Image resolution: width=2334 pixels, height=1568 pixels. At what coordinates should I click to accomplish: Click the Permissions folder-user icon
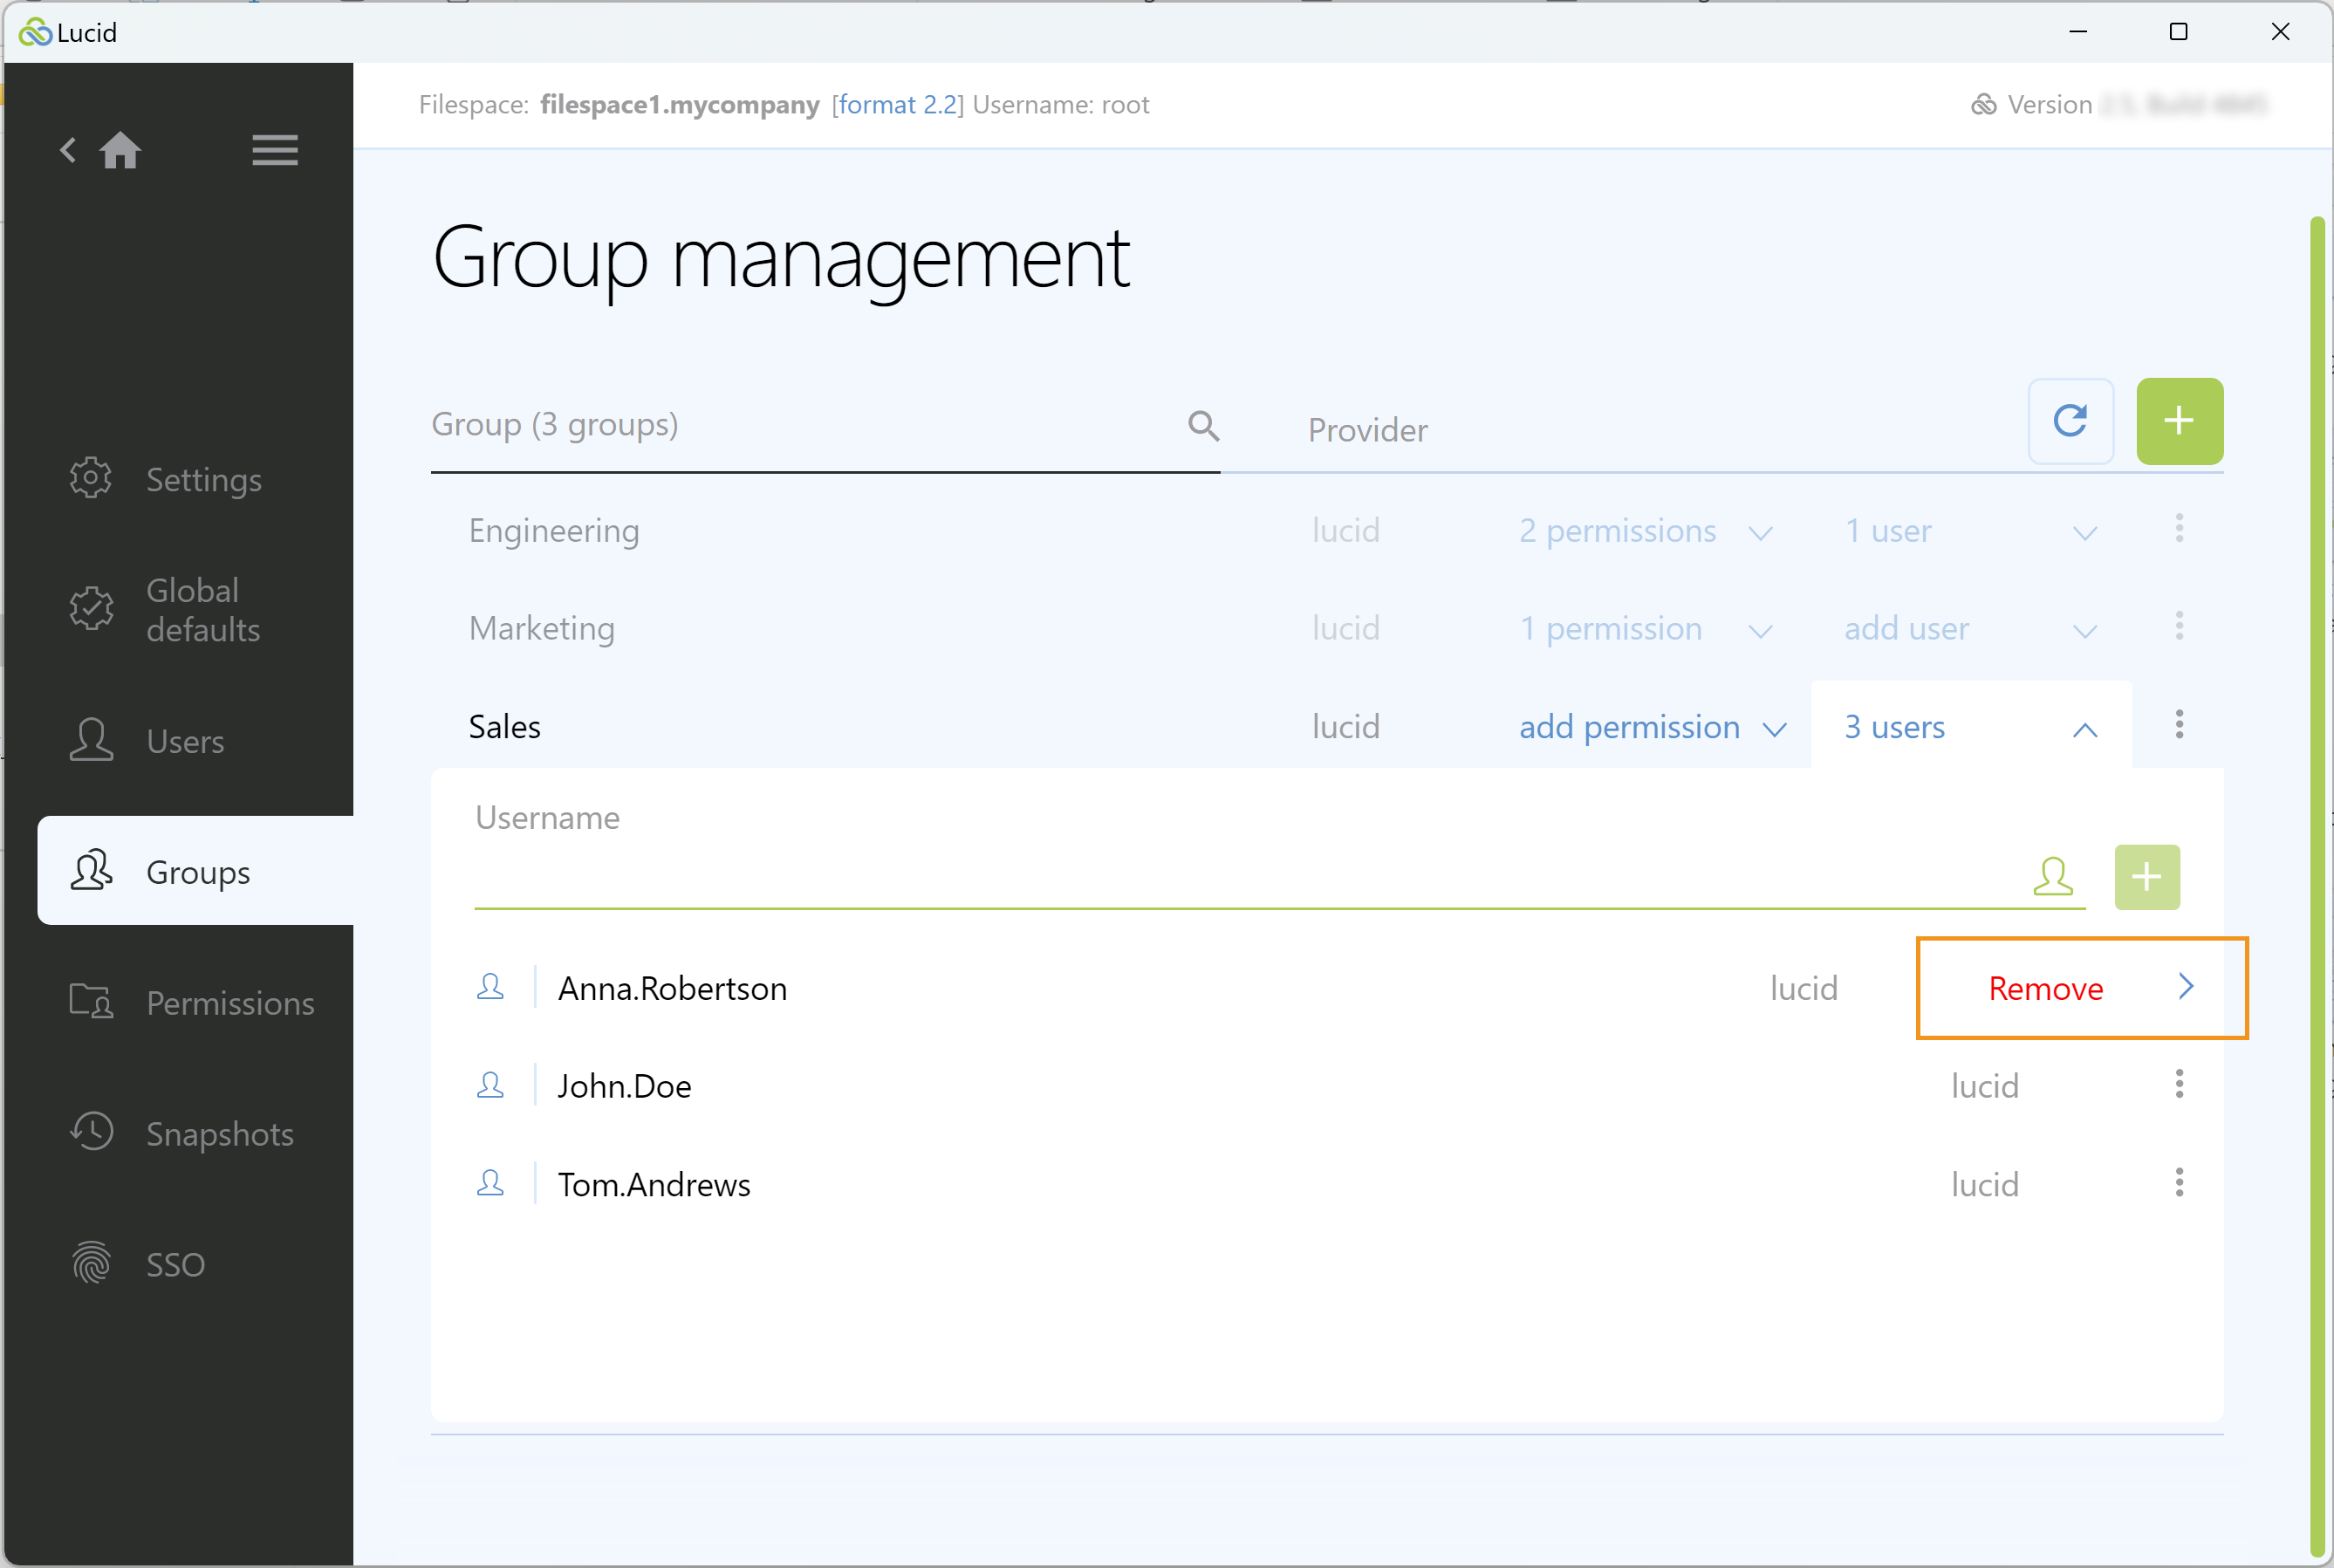pos(91,1001)
